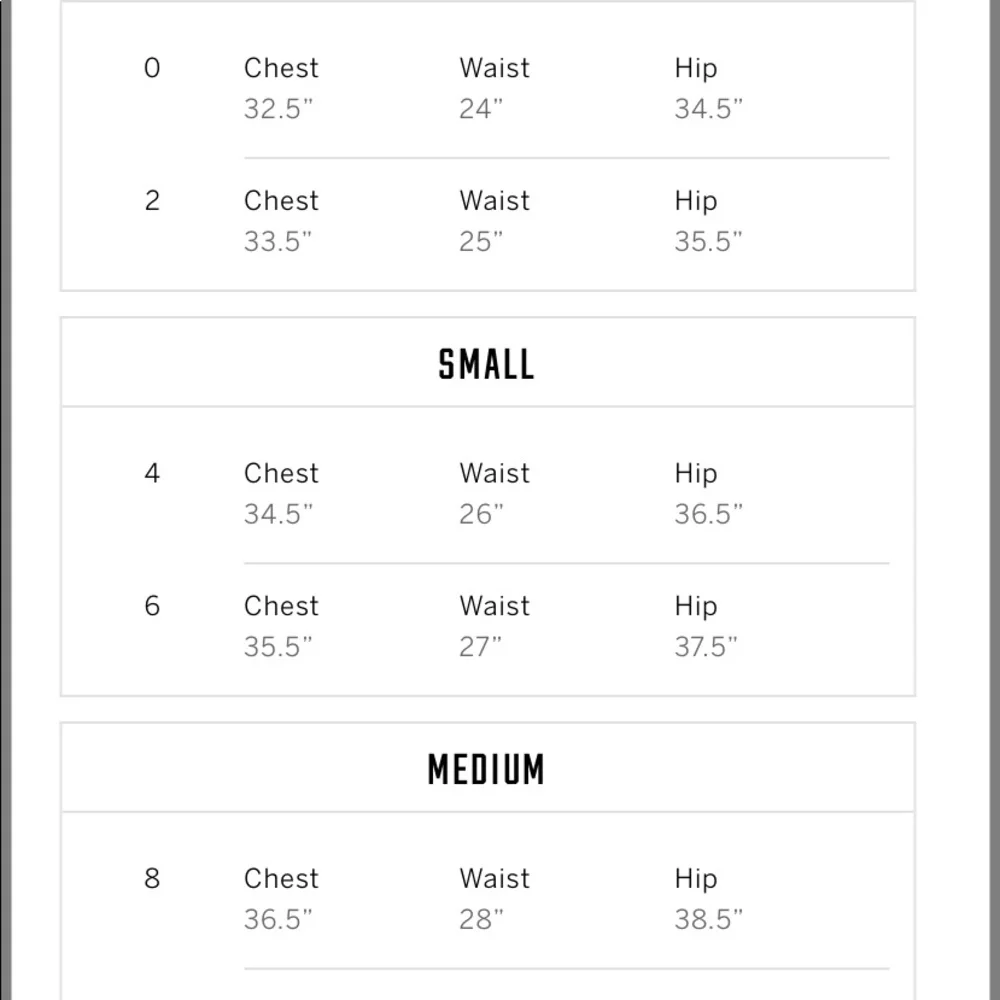Click size 8 row label
The height and width of the screenshot is (1000, 1000).
click(152, 878)
